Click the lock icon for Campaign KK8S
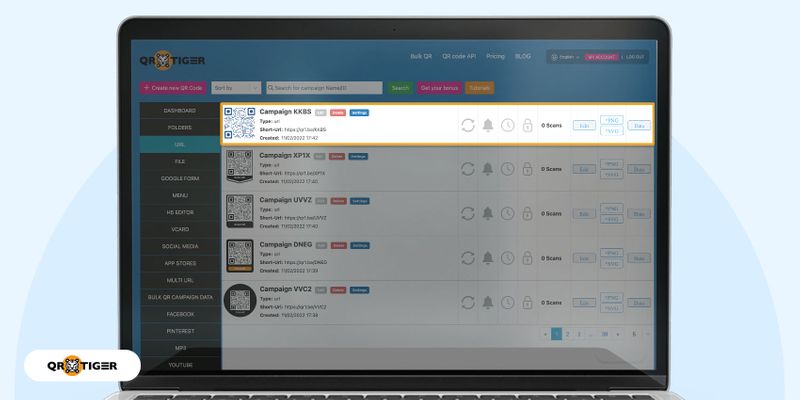 click(528, 125)
